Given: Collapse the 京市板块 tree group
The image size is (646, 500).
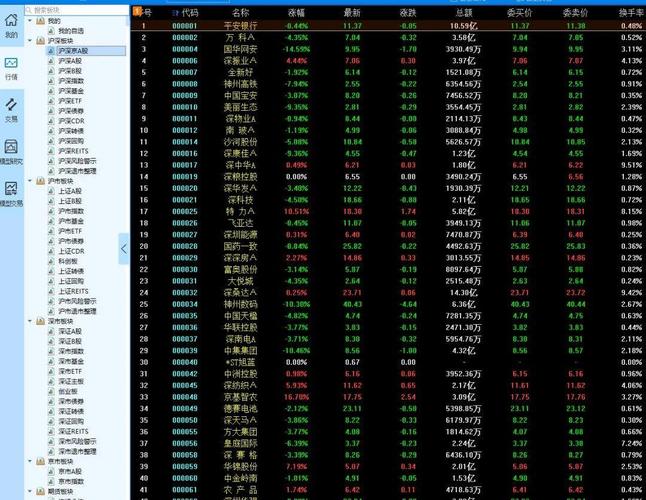Looking at the screenshot, I should tap(30, 461).
